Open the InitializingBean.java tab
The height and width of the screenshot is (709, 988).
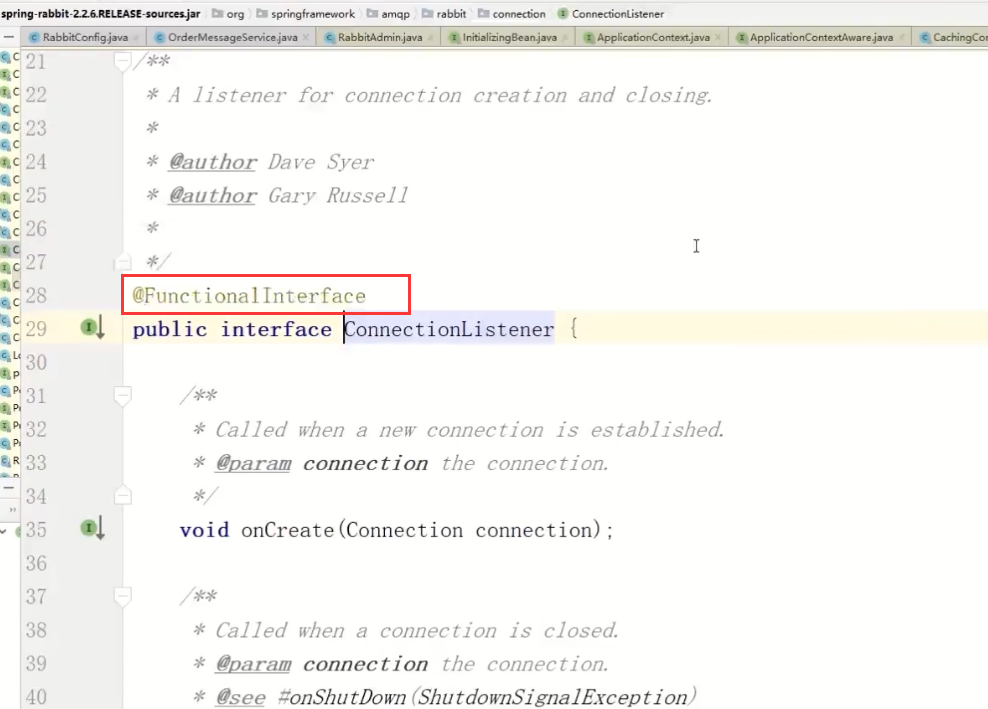pyautogui.click(x=509, y=37)
